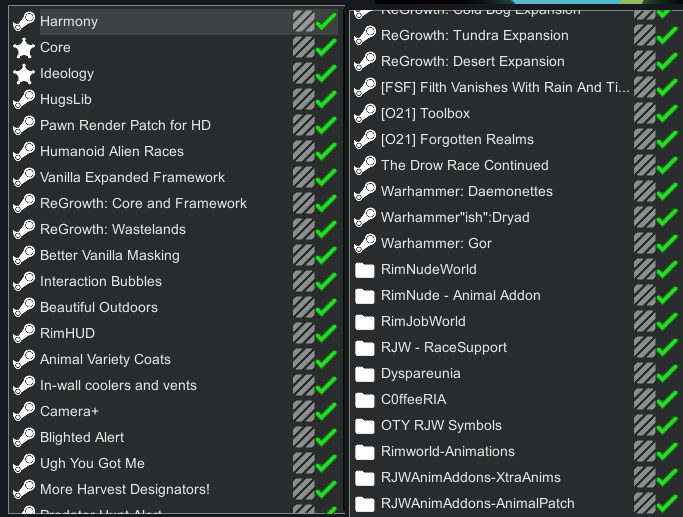The width and height of the screenshot is (683, 517).
Task: Click Steam icon beside RimHUD
Action: [x=24, y=333]
